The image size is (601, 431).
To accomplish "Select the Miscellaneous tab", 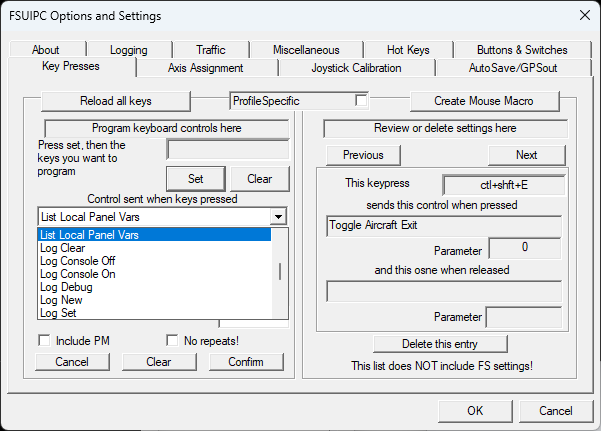I will (306, 49).
